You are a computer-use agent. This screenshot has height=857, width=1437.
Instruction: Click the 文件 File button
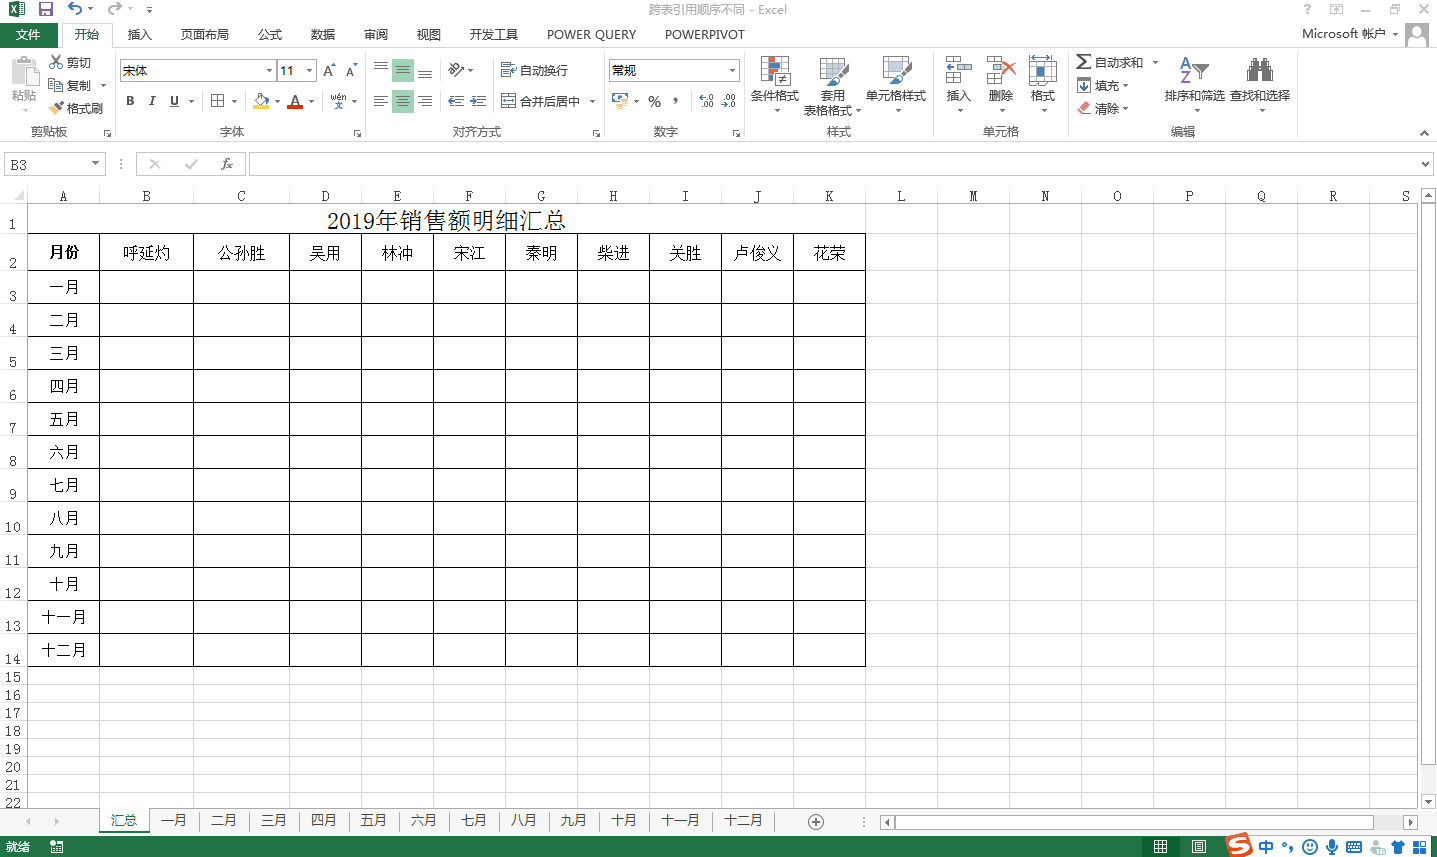28,34
